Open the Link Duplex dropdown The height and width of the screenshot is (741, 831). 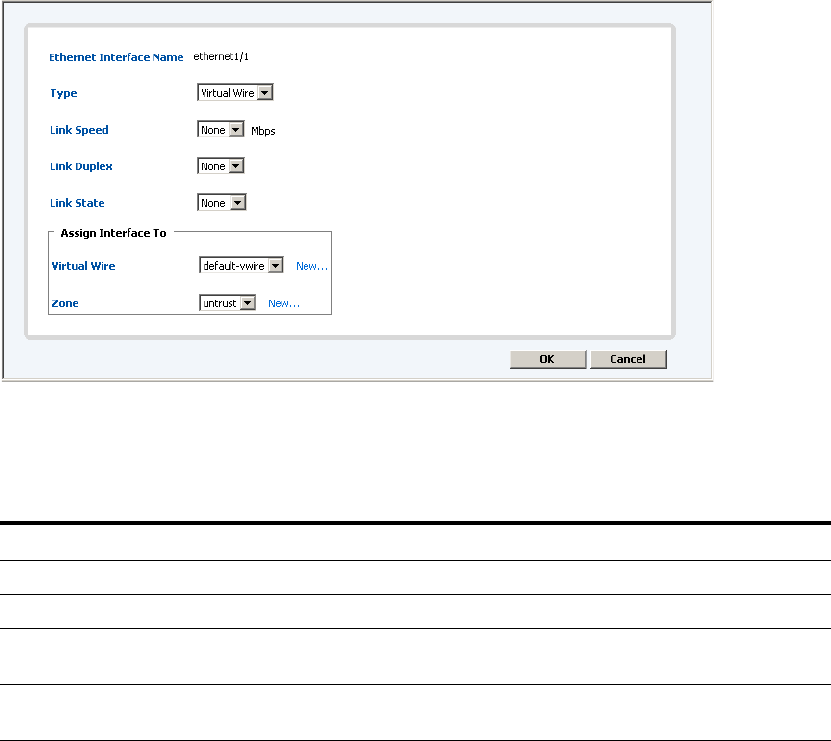[x=220, y=166]
